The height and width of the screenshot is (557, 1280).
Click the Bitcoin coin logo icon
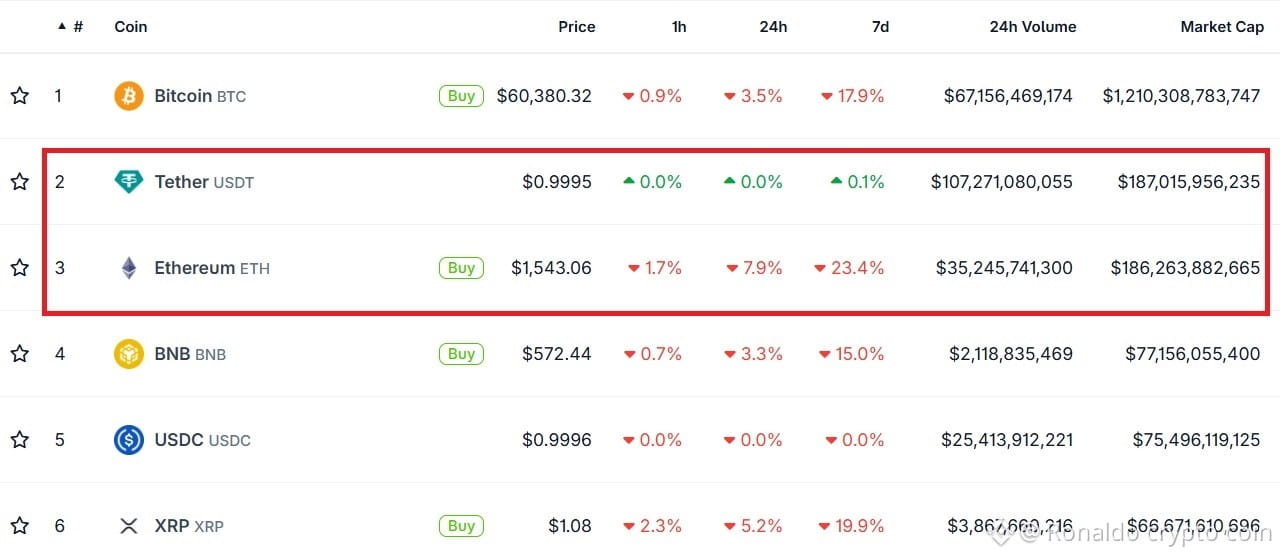[129, 96]
